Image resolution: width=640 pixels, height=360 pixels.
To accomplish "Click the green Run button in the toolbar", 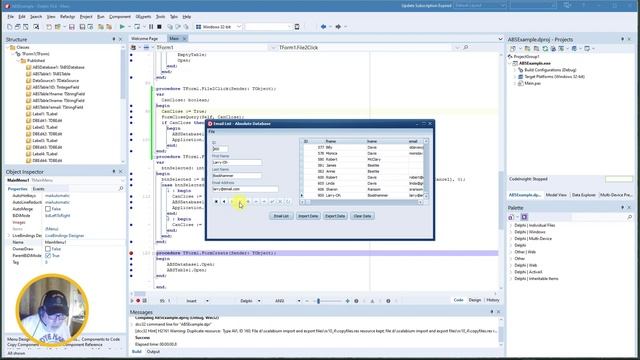I will click(122, 27).
